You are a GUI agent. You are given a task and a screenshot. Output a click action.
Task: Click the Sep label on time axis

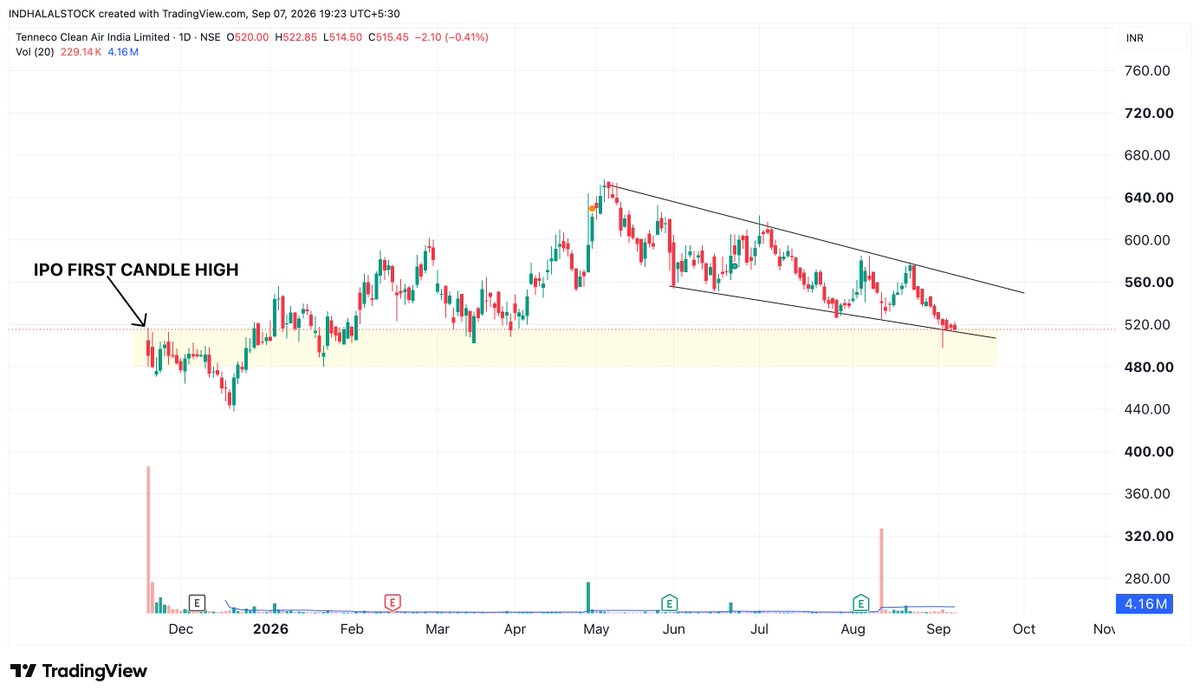(938, 630)
